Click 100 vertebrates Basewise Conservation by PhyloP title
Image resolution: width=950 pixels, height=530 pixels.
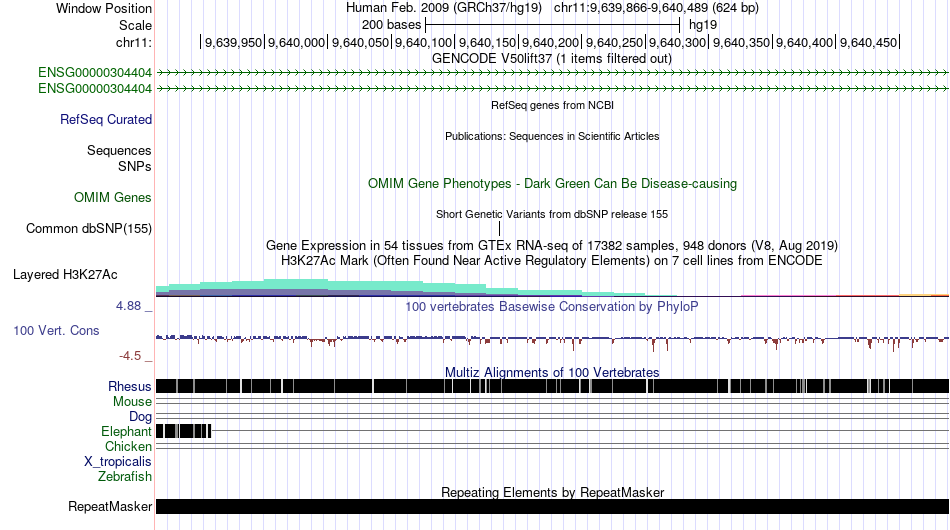click(x=552, y=306)
